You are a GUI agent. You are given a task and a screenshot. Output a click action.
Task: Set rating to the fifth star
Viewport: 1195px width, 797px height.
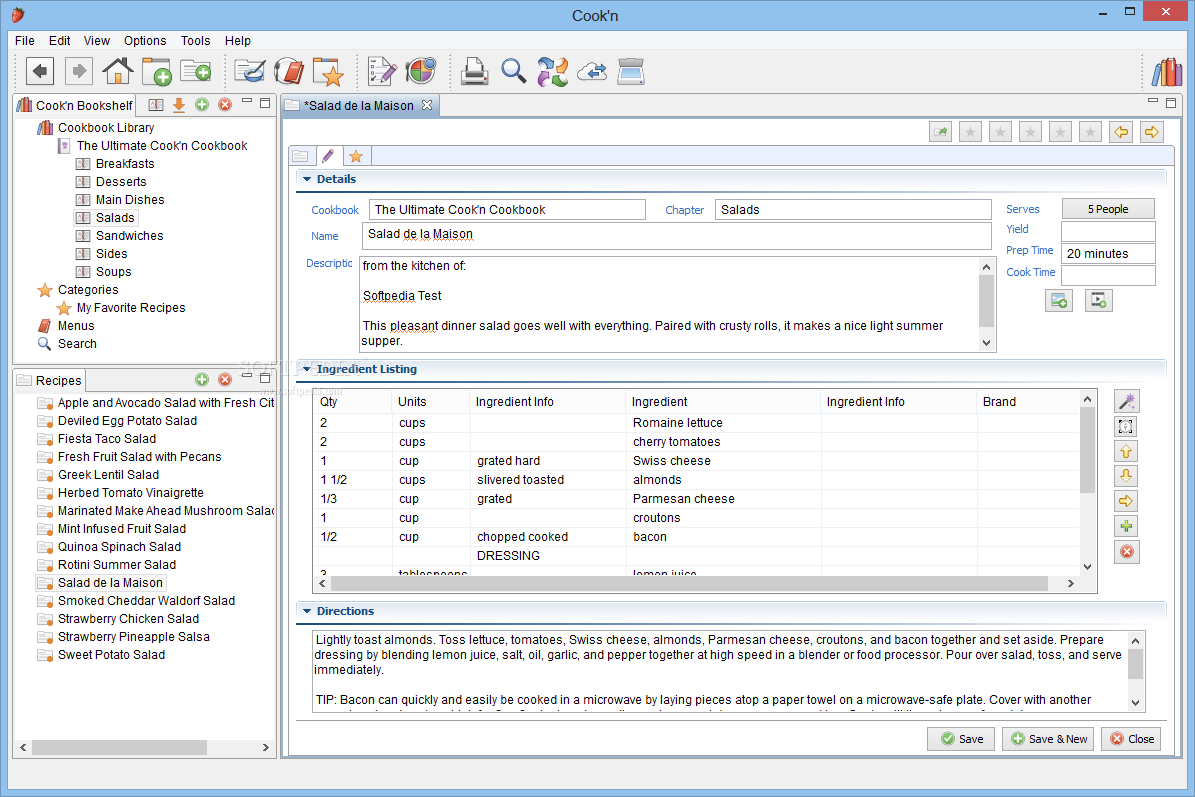1091,132
